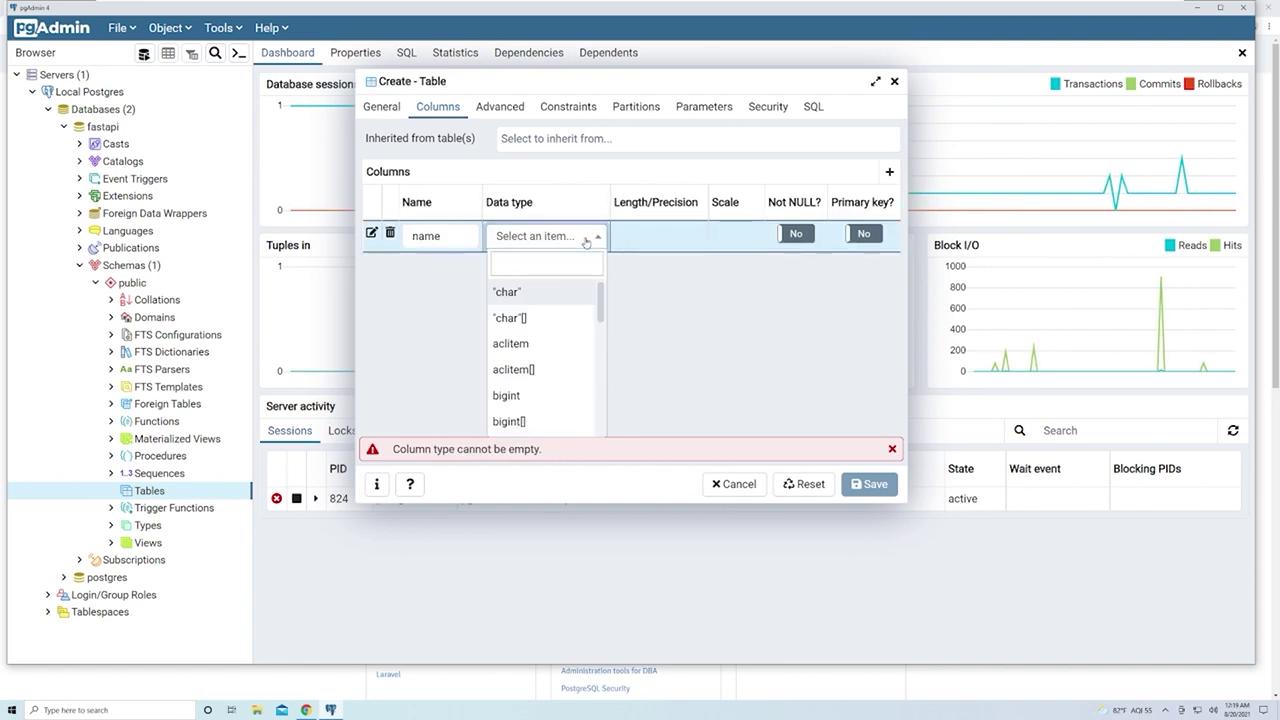Click the info button in dialog footer
1280x720 pixels.
point(377,484)
